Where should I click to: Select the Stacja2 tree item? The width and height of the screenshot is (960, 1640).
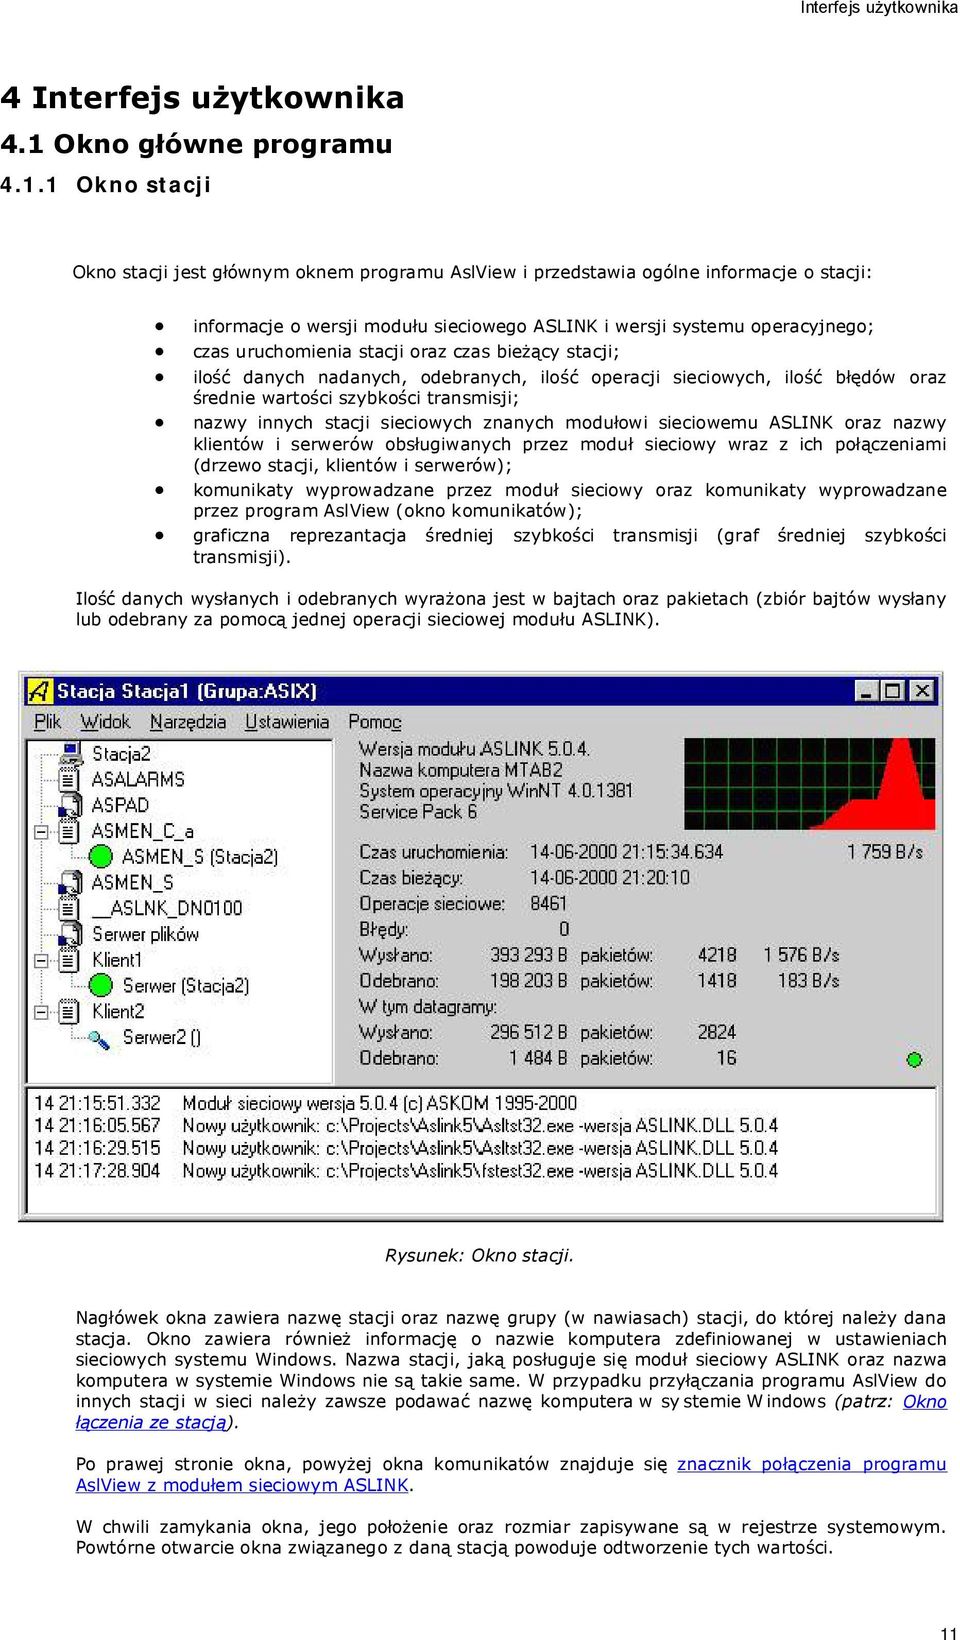click(121, 753)
